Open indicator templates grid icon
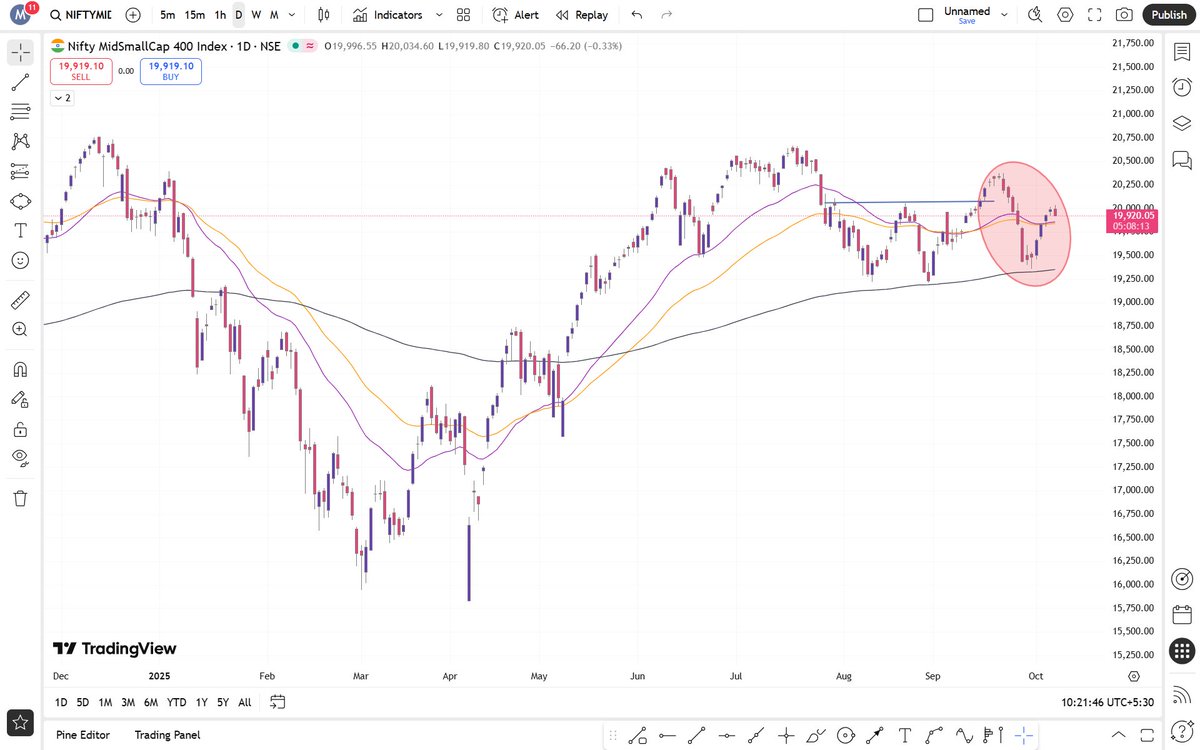 pos(464,15)
